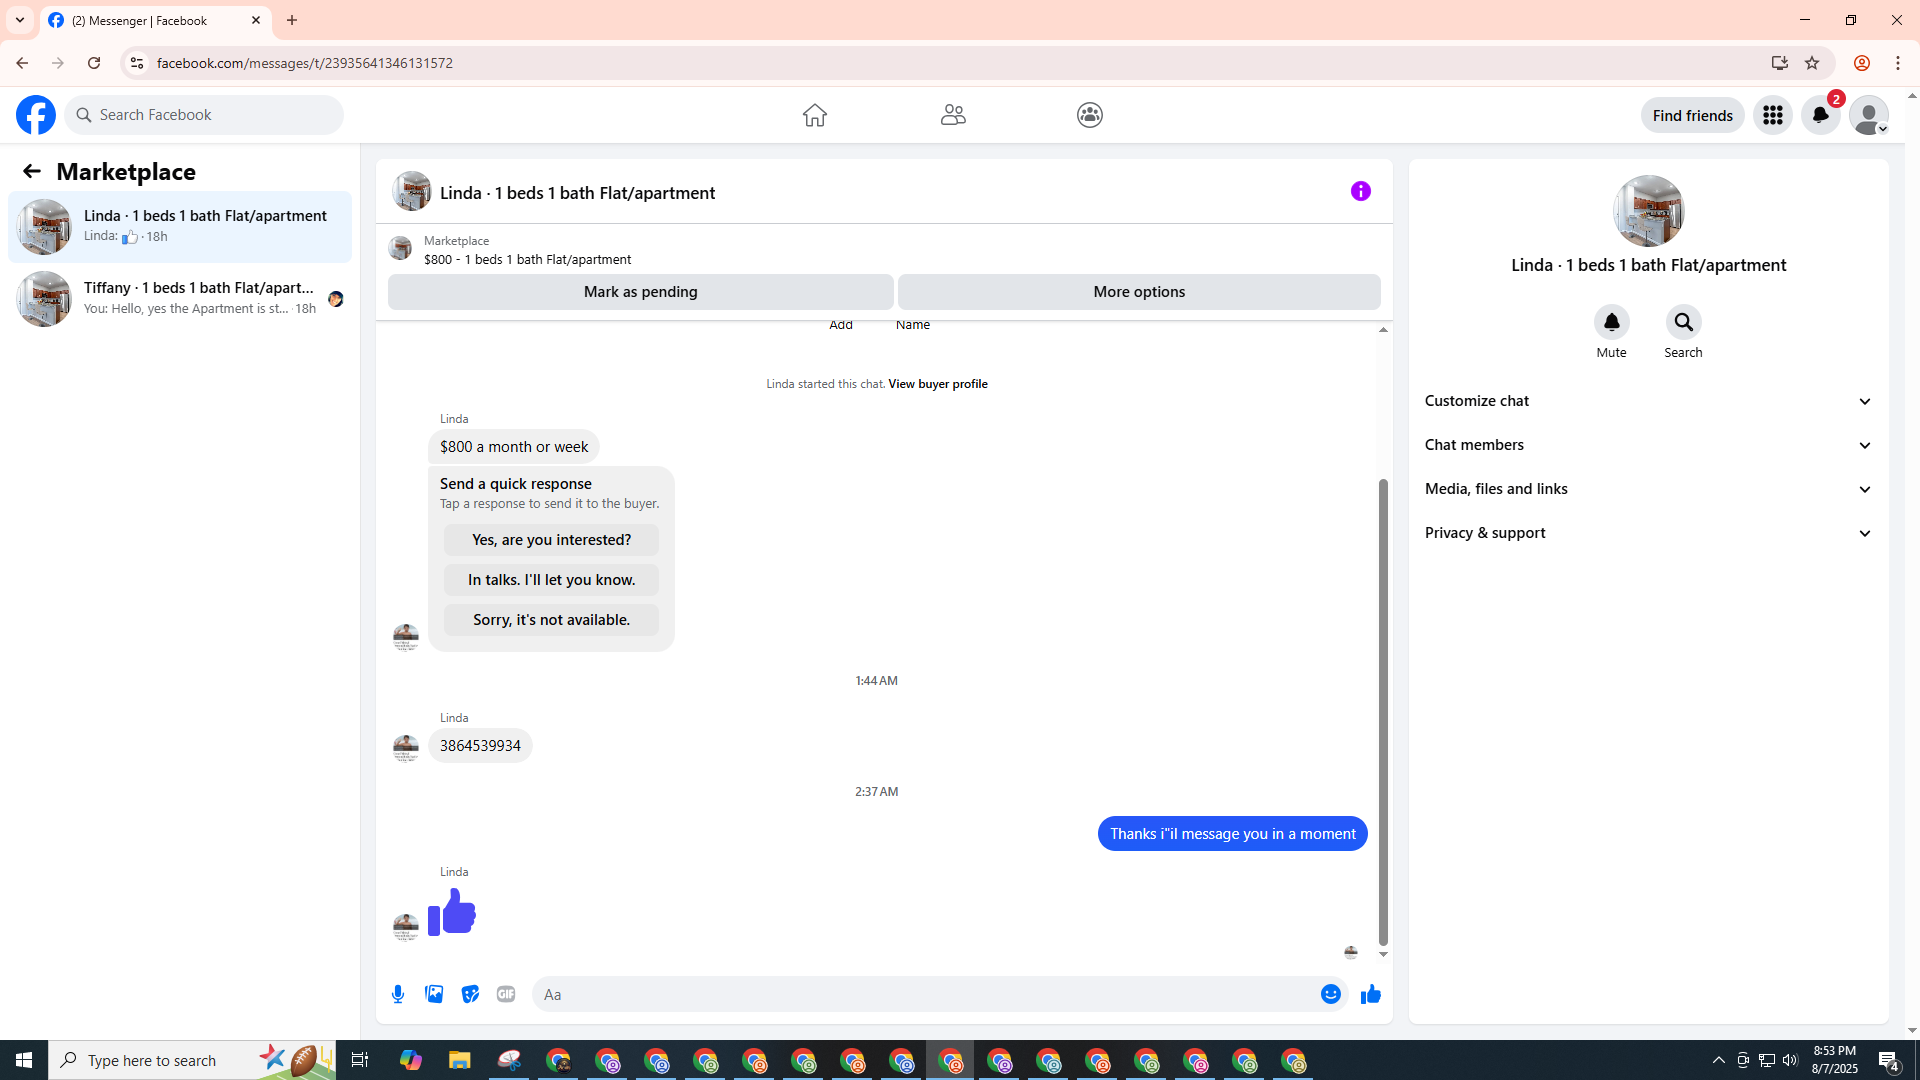Open the Facebook menu grid icon
This screenshot has width=1920, height=1080.
point(1773,115)
